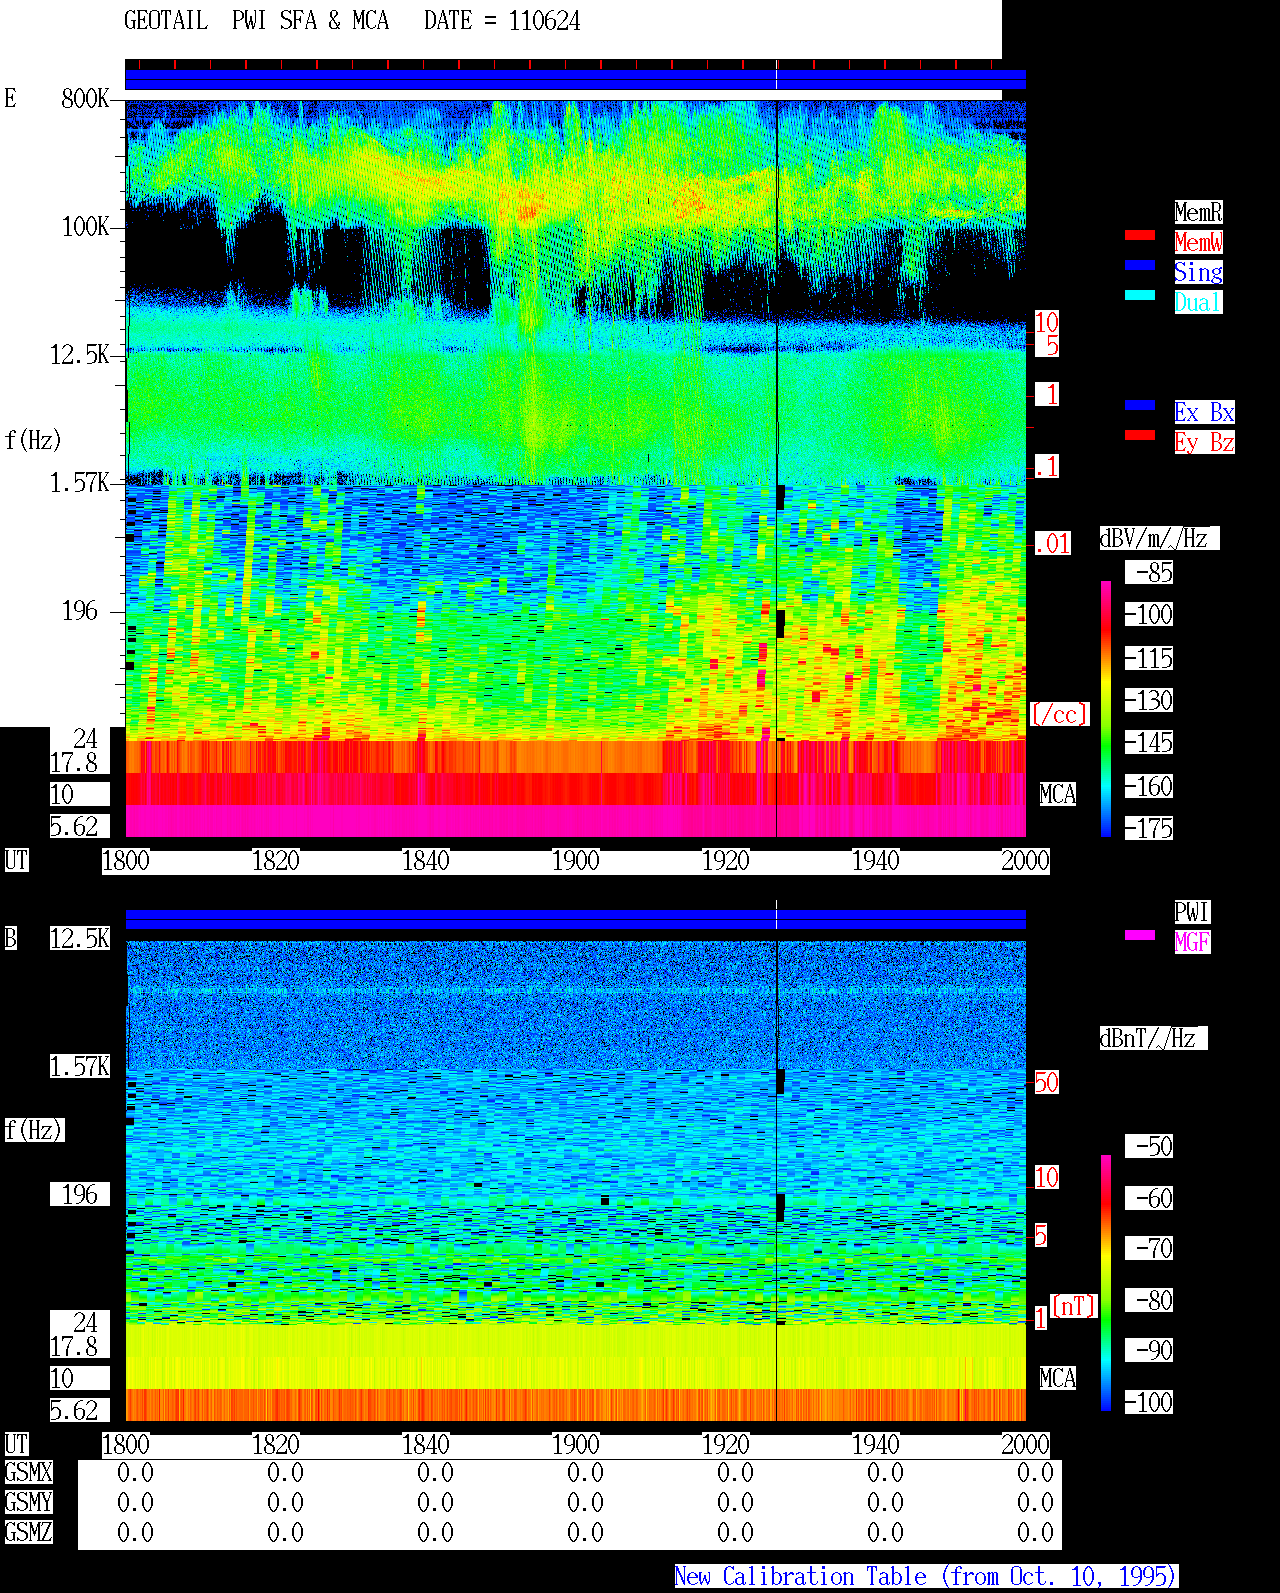This screenshot has height=1593, width=1280.
Task: Click the dBV/m/√Hz unit label
Action: click(1159, 538)
